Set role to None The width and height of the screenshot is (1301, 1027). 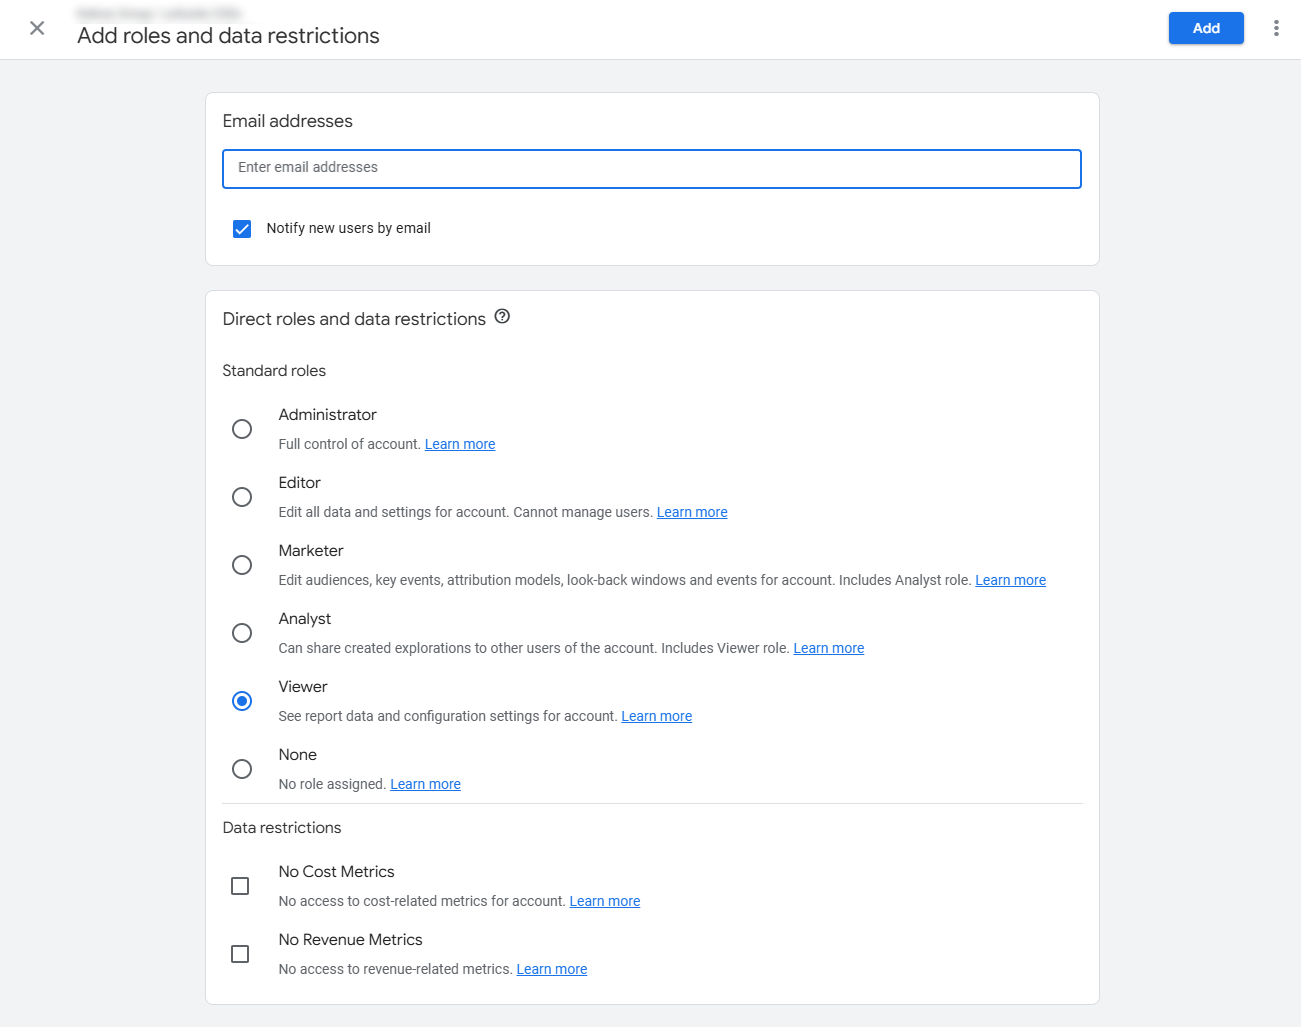pyautogui.click(x=242, y=769)
